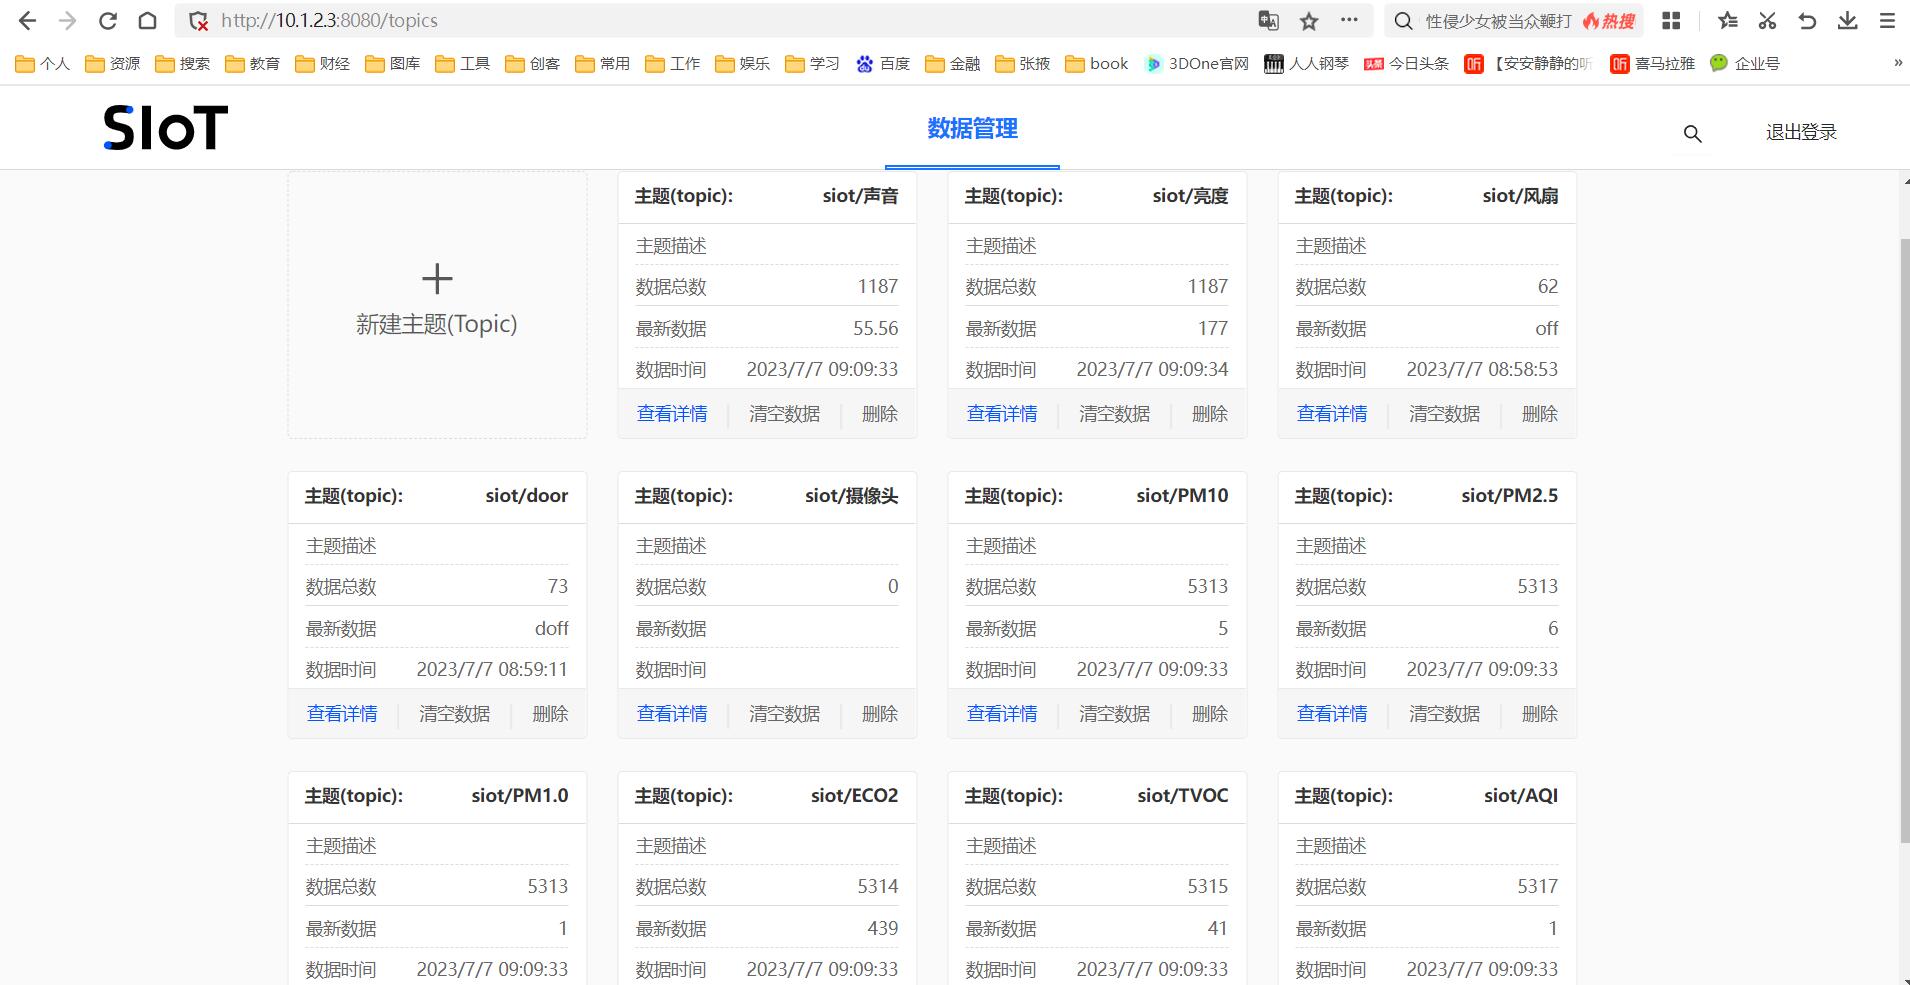Delete the siot/风扇 topic

pyautogui.click(x=1540, y=414)
